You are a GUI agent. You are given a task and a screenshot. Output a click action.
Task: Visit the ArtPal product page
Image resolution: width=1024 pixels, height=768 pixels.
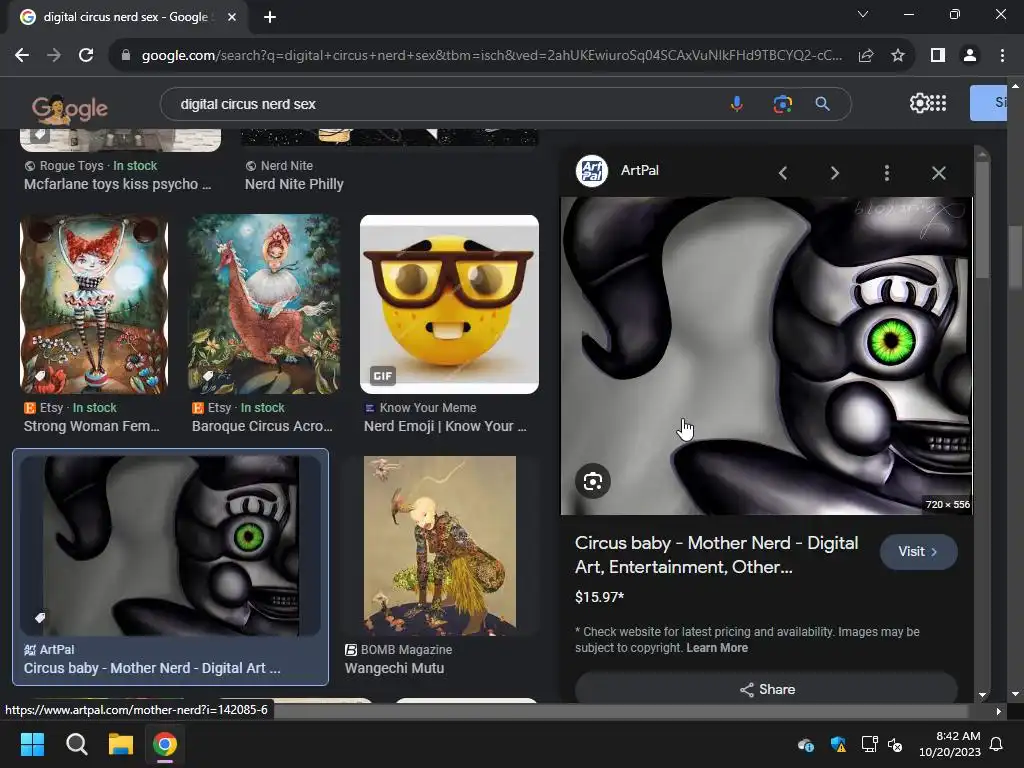tap(918, 552)
